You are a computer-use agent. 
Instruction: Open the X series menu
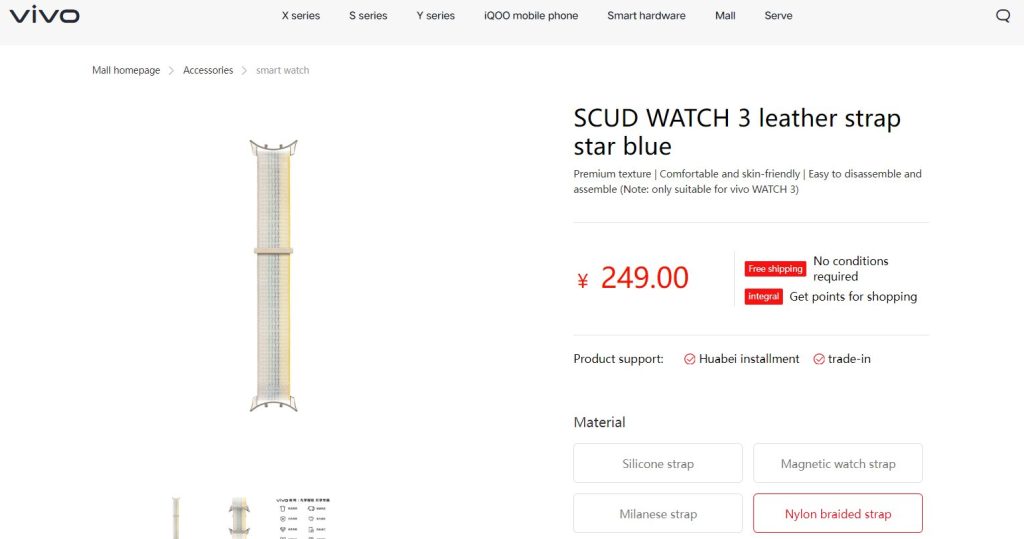[300, 16]
